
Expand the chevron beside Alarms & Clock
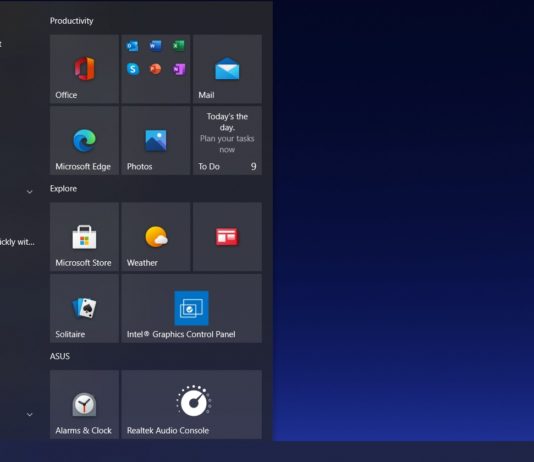tap(30, 414)
